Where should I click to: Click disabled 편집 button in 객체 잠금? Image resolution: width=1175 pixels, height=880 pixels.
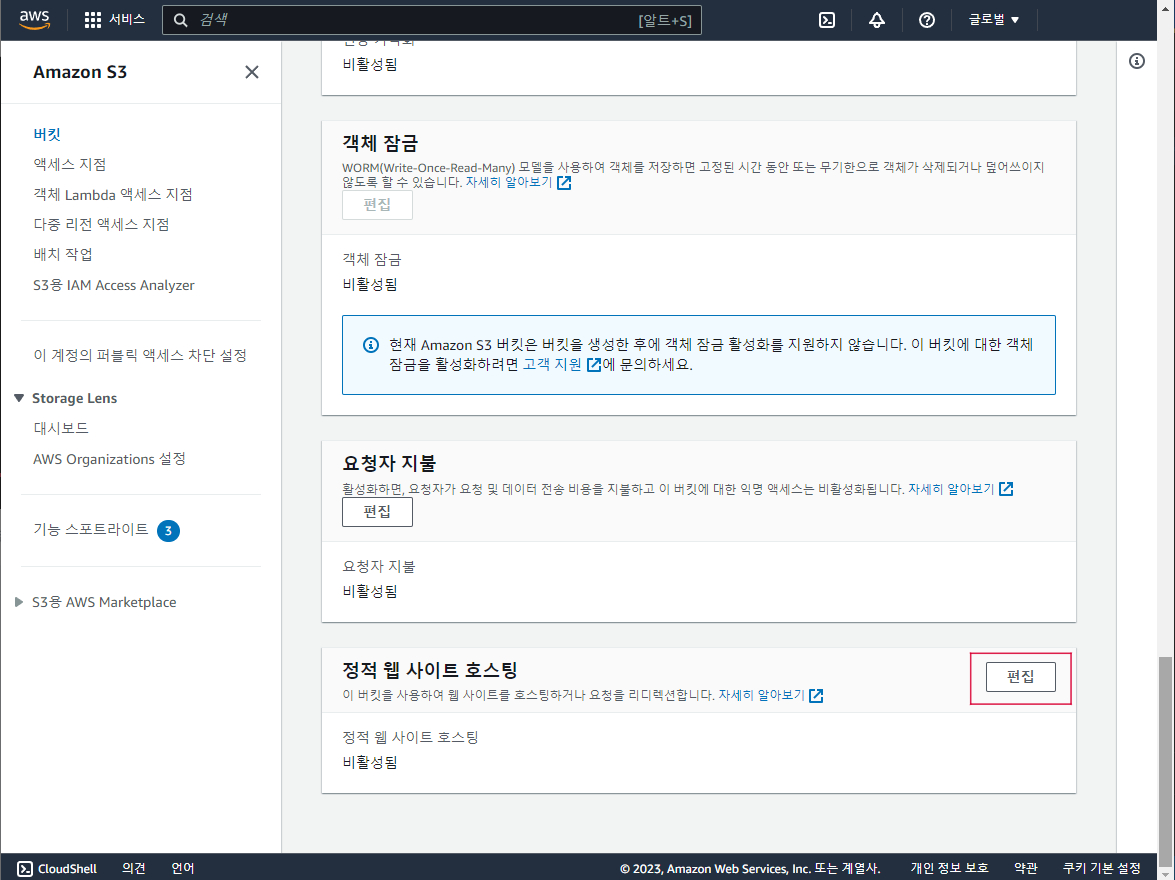377,205
